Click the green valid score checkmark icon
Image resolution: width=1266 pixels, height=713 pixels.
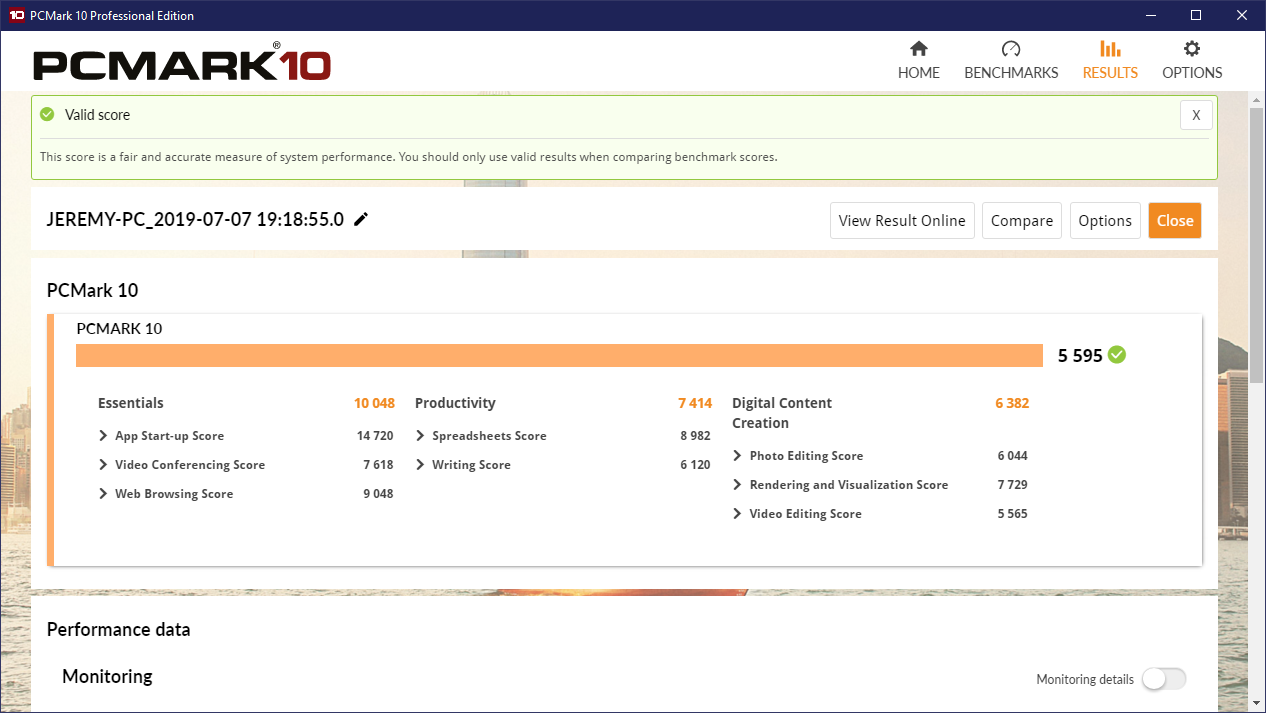point(47,115)
